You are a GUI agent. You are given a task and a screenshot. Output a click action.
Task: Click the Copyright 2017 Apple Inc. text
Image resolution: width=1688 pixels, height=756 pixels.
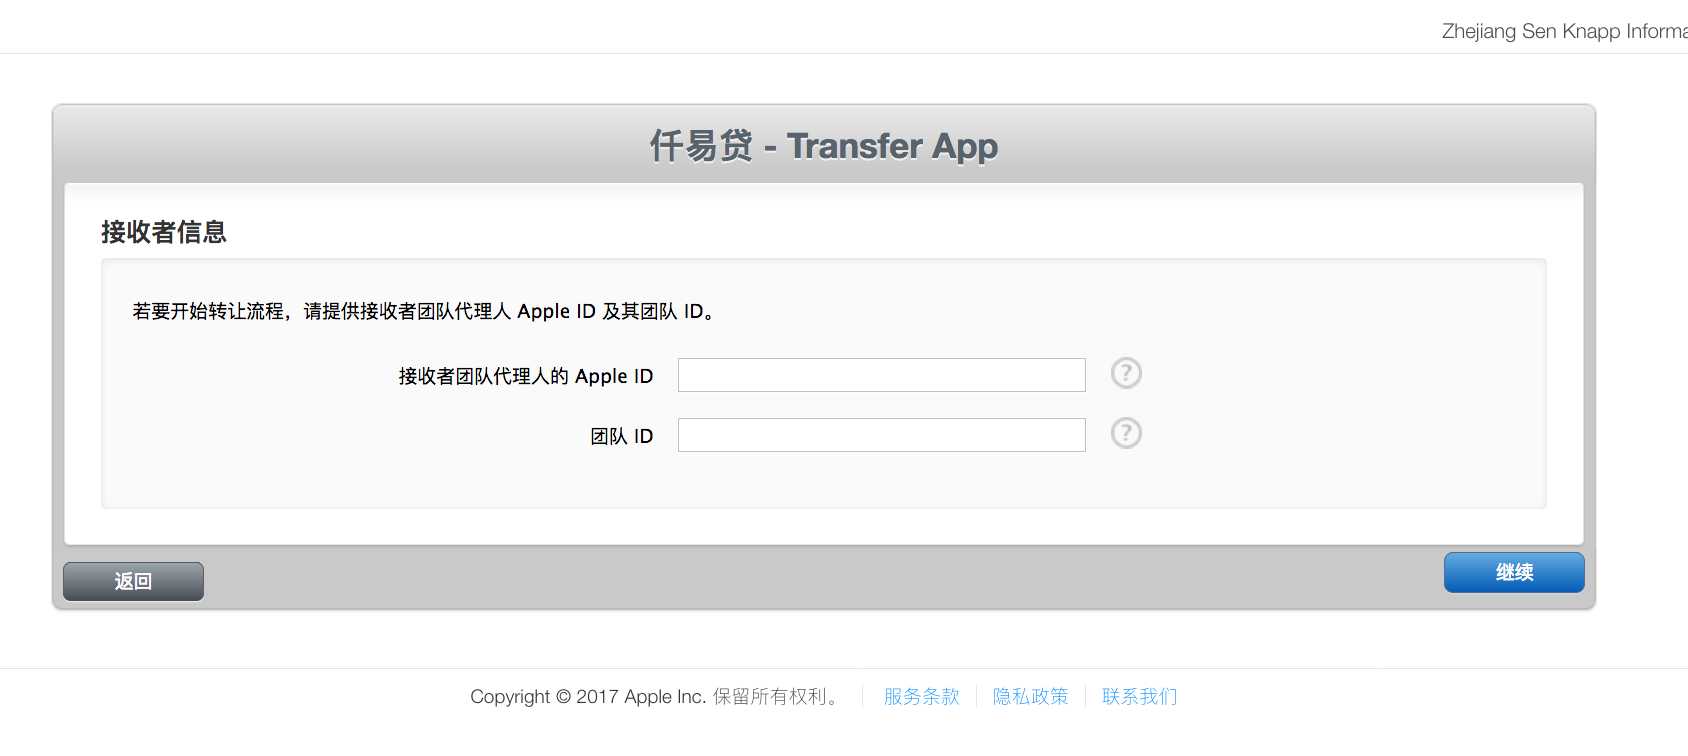[656, 696]
